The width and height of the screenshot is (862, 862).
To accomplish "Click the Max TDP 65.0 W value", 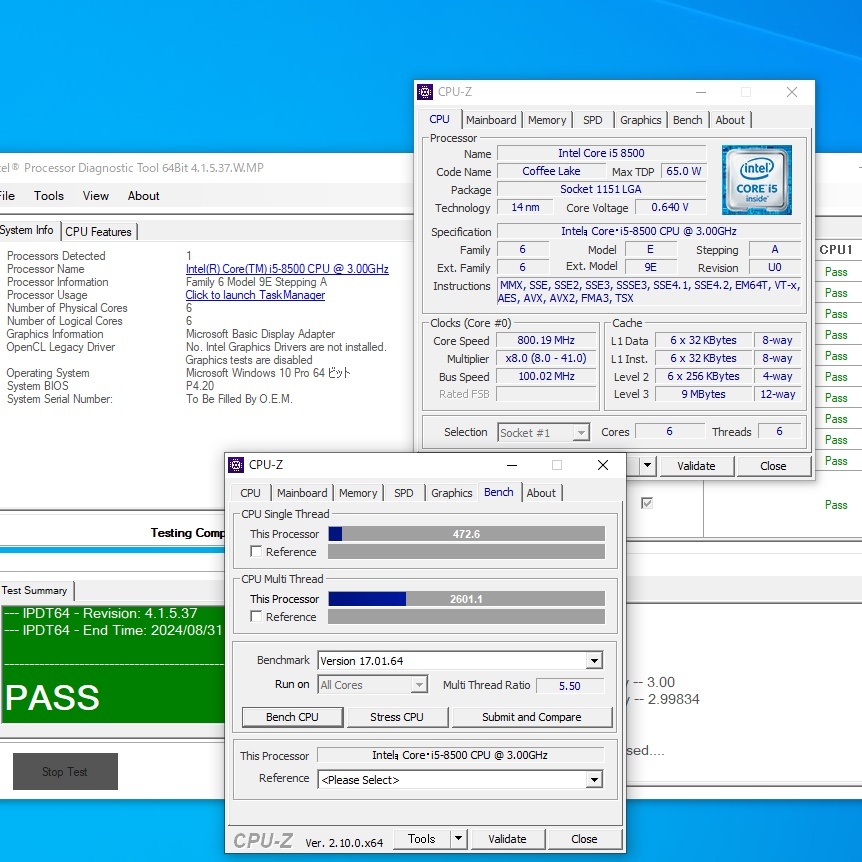I will tap(683, 171).
